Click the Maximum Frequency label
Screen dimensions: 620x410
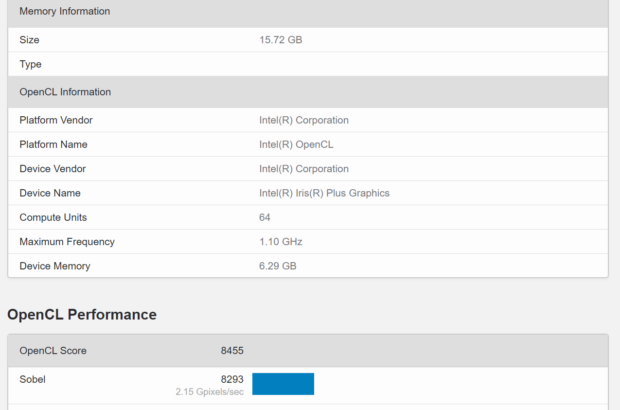coord(67,241)
